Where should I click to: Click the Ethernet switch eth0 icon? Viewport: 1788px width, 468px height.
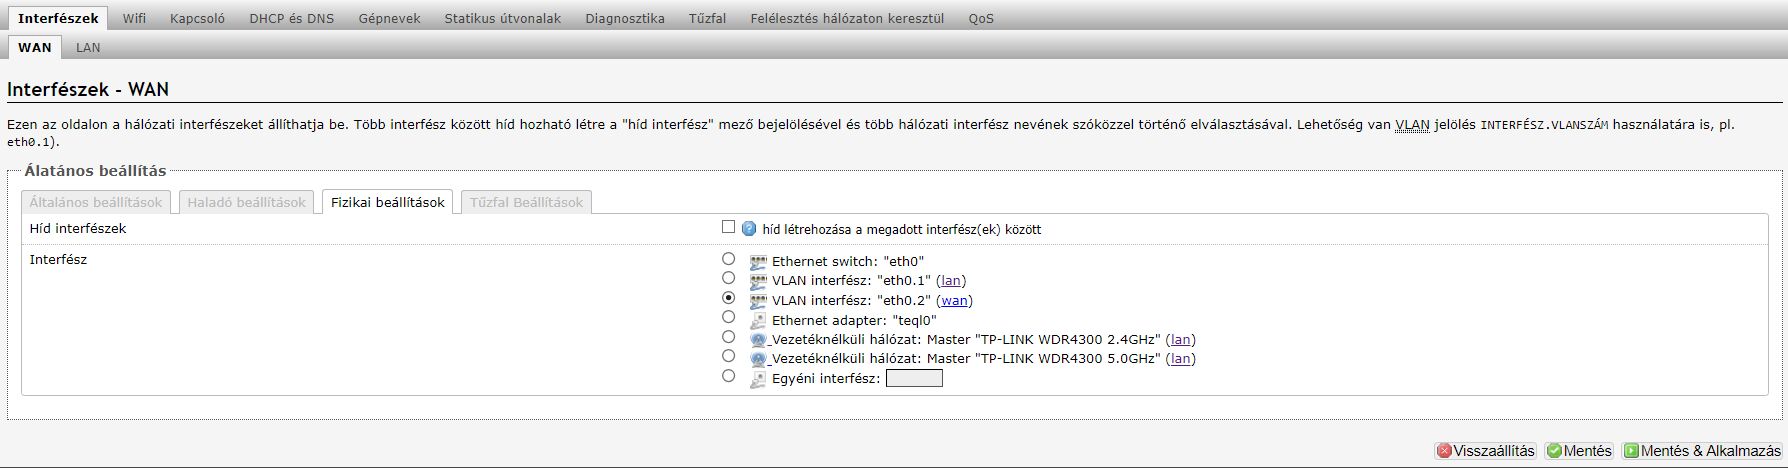click(758, 263)
